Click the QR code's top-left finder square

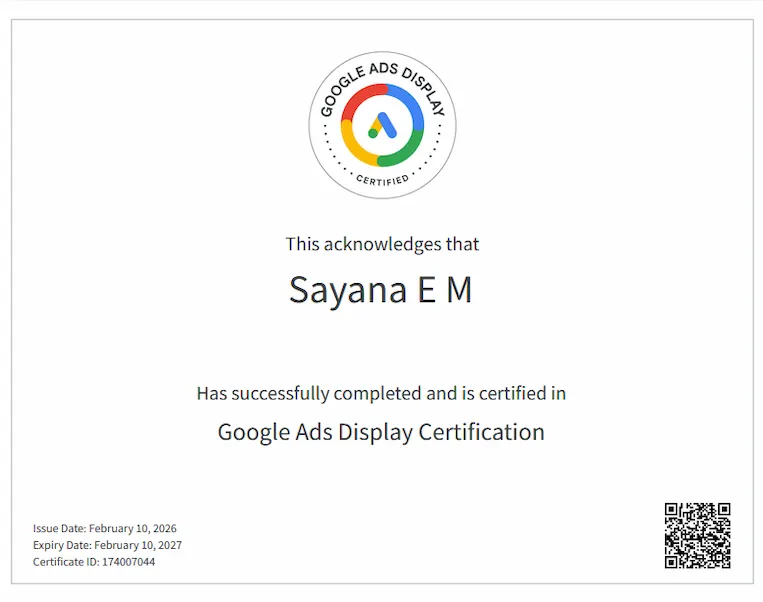click(673, 511)
